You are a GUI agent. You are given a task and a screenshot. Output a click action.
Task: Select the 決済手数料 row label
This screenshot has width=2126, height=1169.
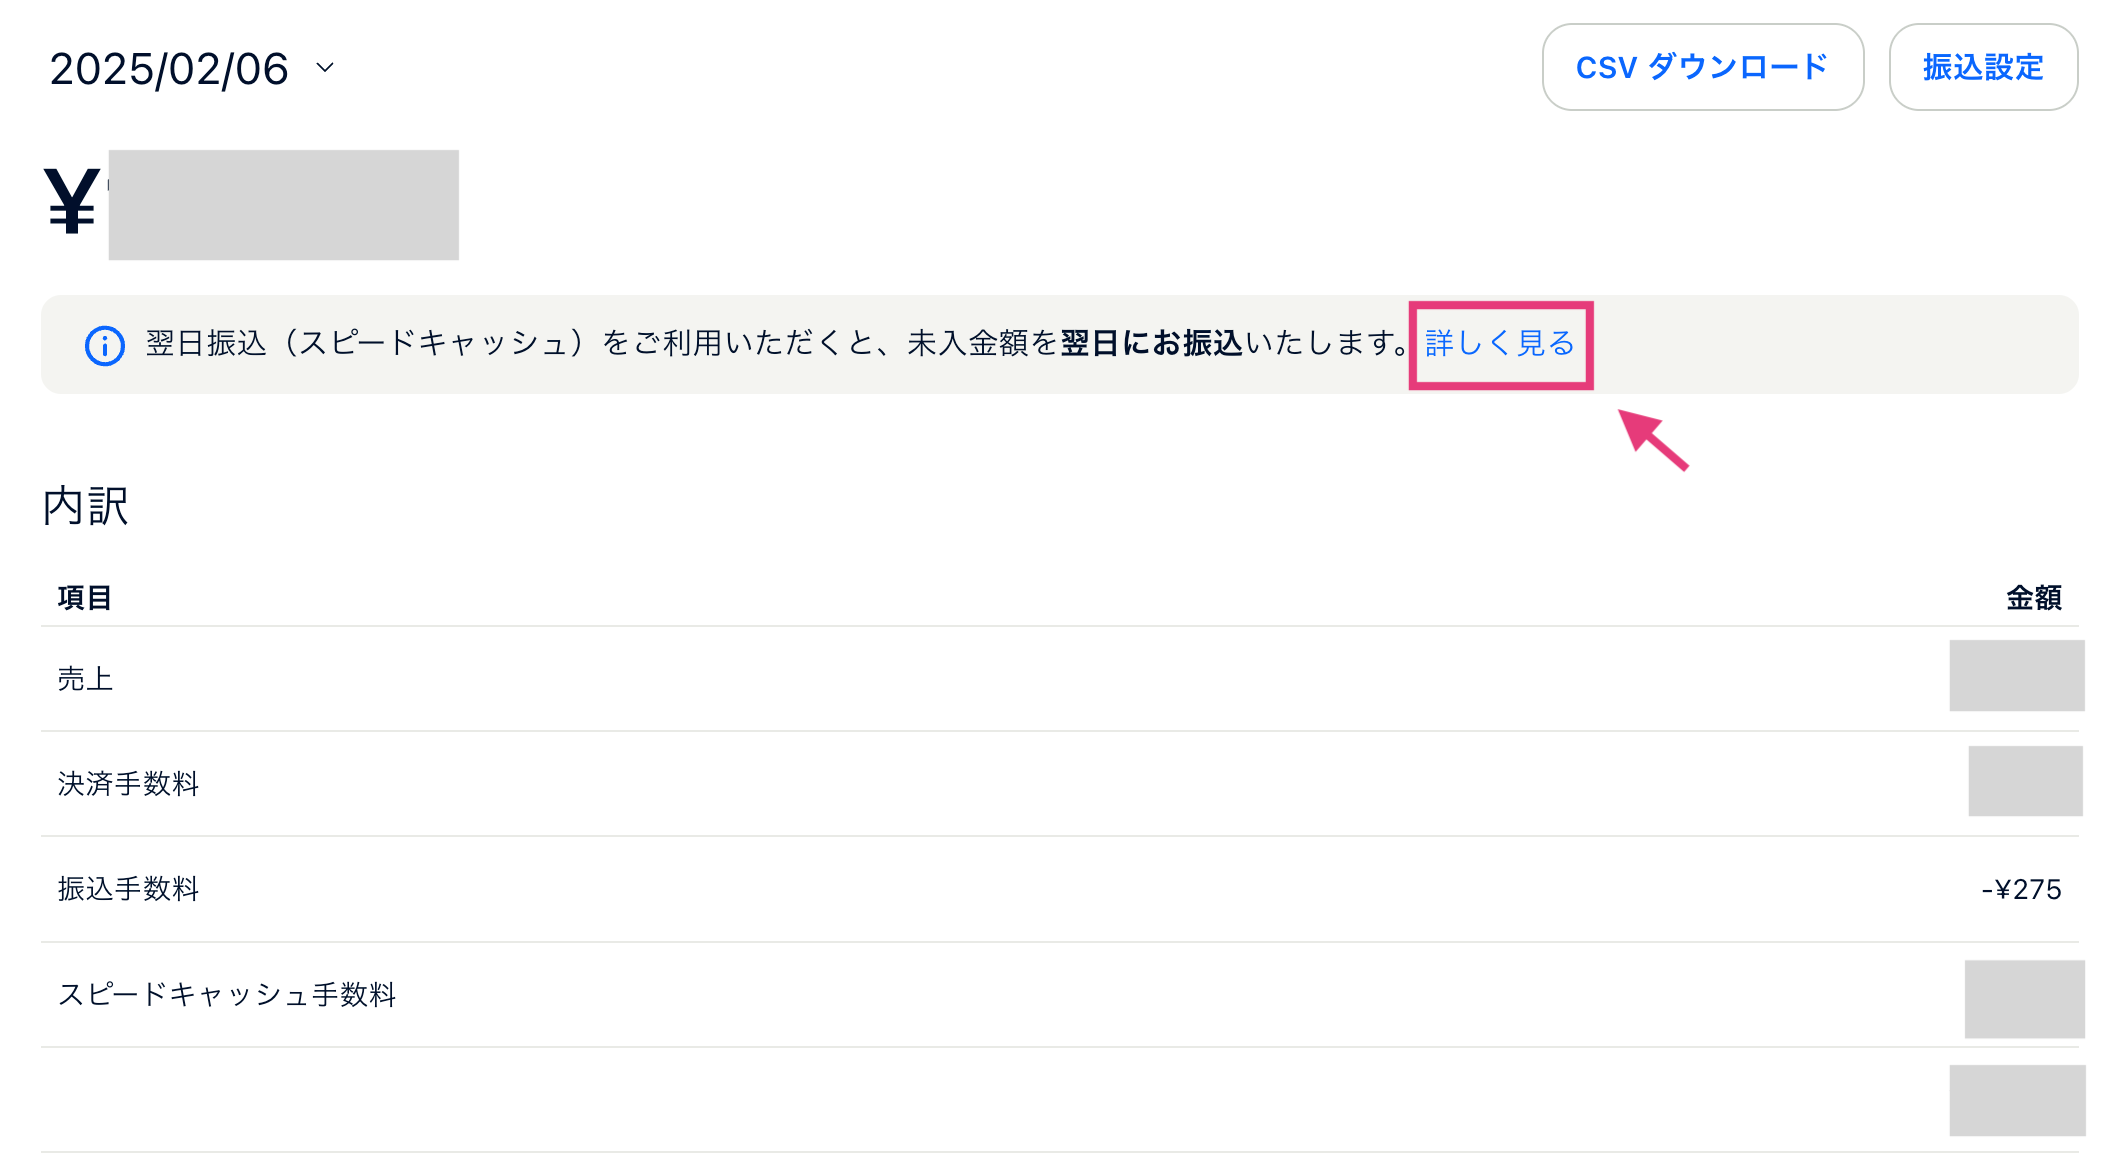[128, 784]
